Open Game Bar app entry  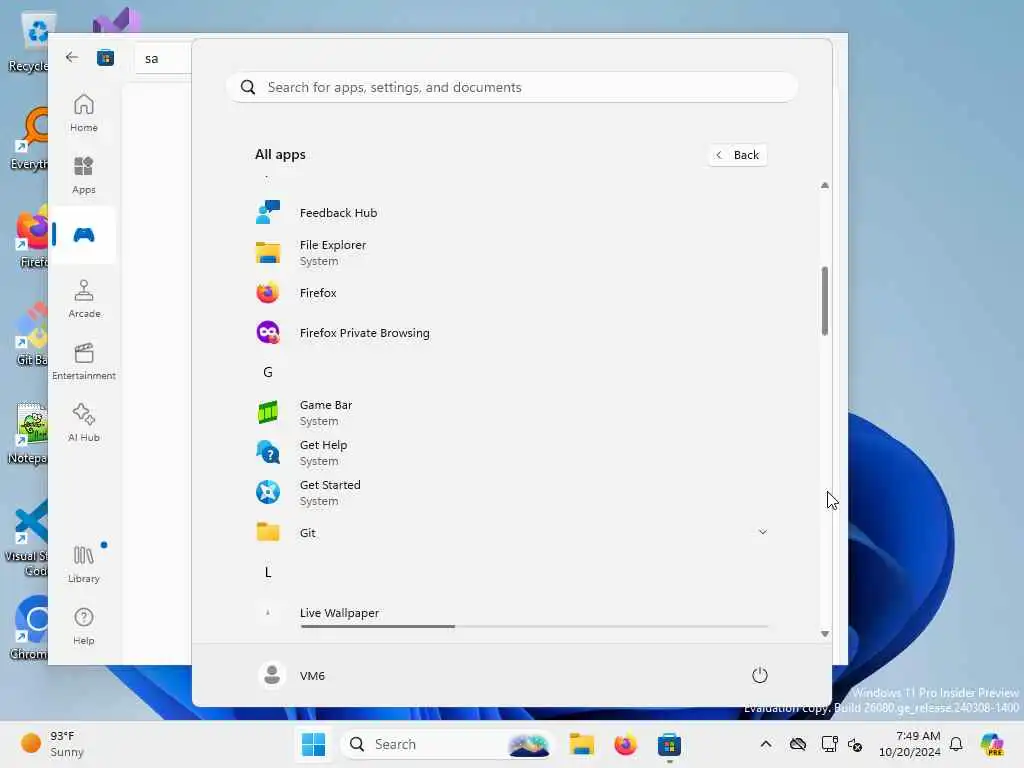tap(511, 413)
